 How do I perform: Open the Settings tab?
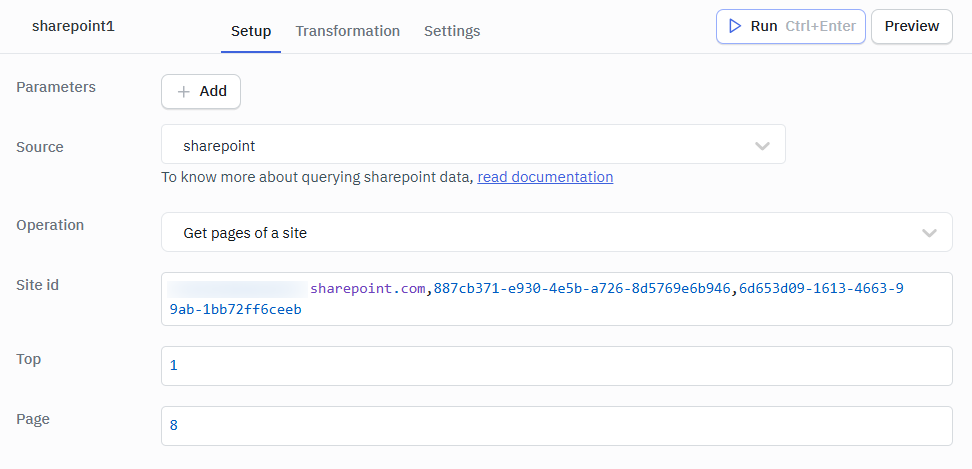click(452, 31)
